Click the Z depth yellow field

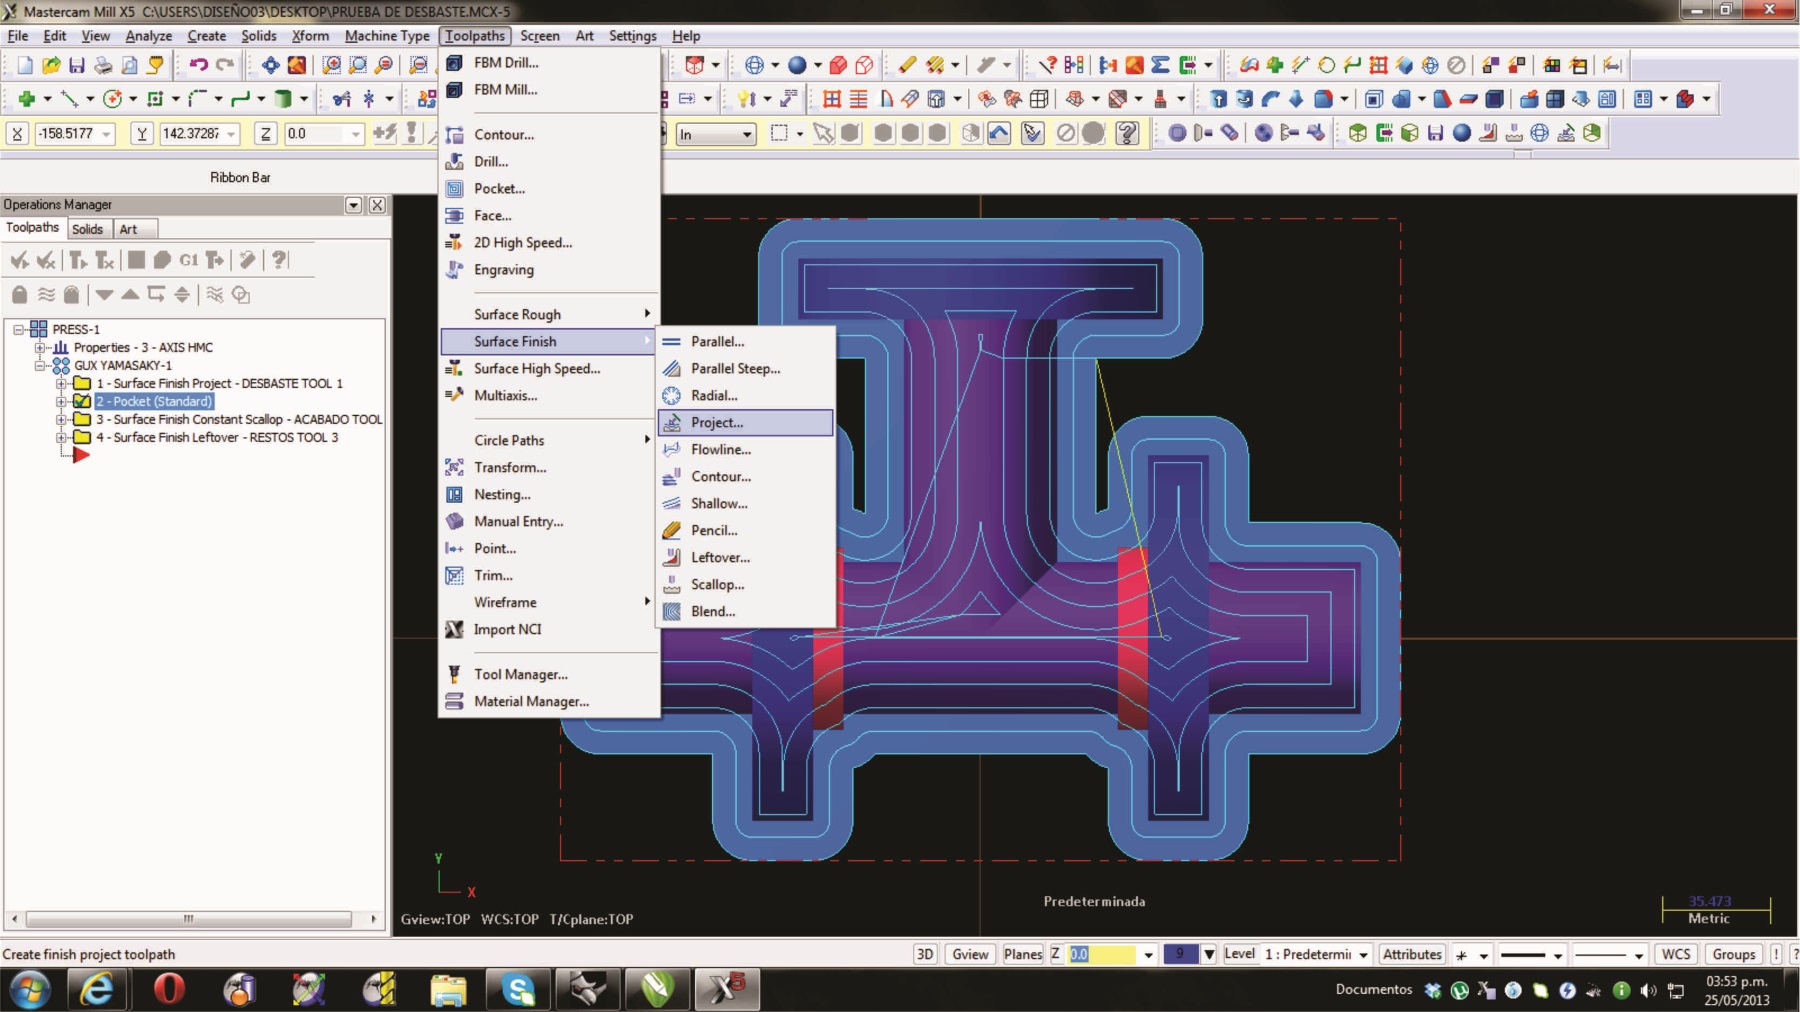1101,954
